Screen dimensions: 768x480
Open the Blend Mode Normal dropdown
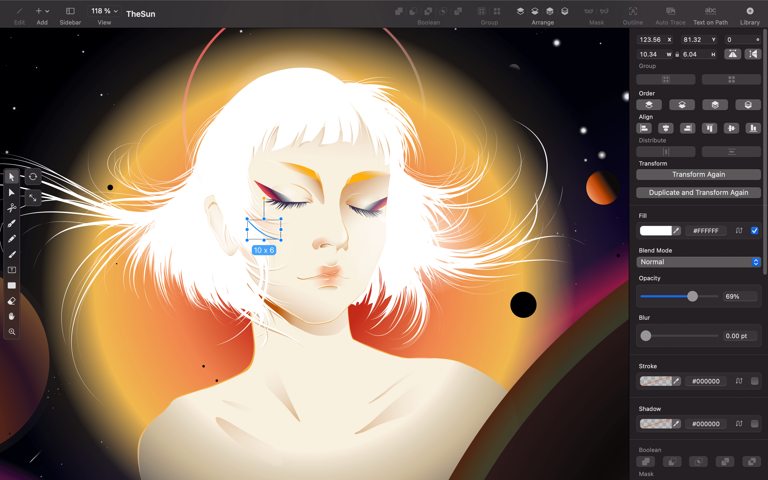[x=698, y=262]
